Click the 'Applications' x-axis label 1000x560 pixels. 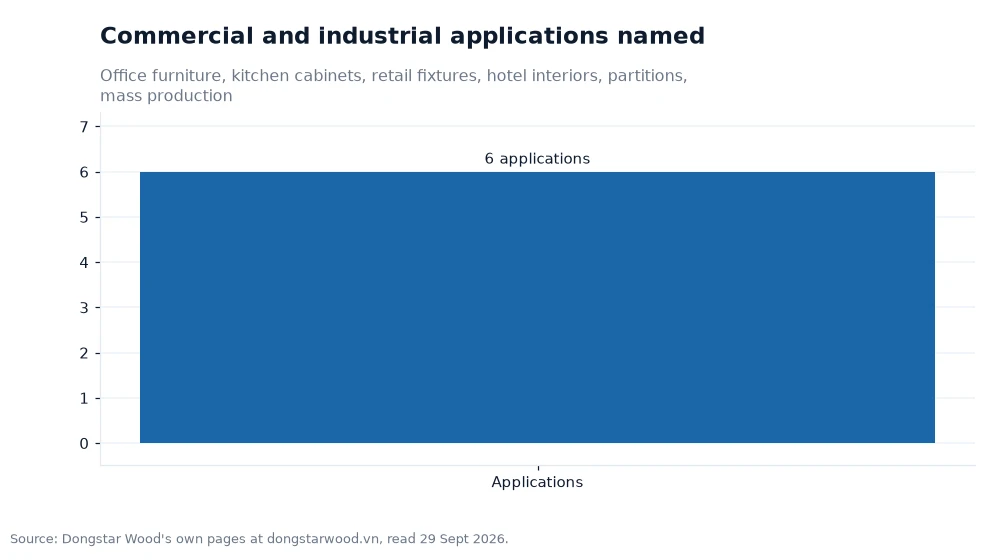537,482
